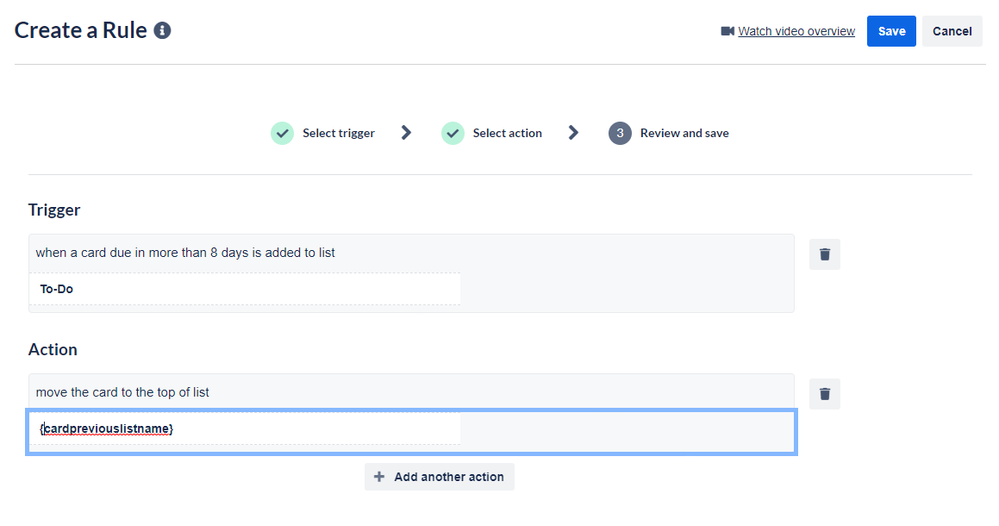The image size is (999, 526).
Task: Click the Trigger section heading
Action: [x=54, y=210]
